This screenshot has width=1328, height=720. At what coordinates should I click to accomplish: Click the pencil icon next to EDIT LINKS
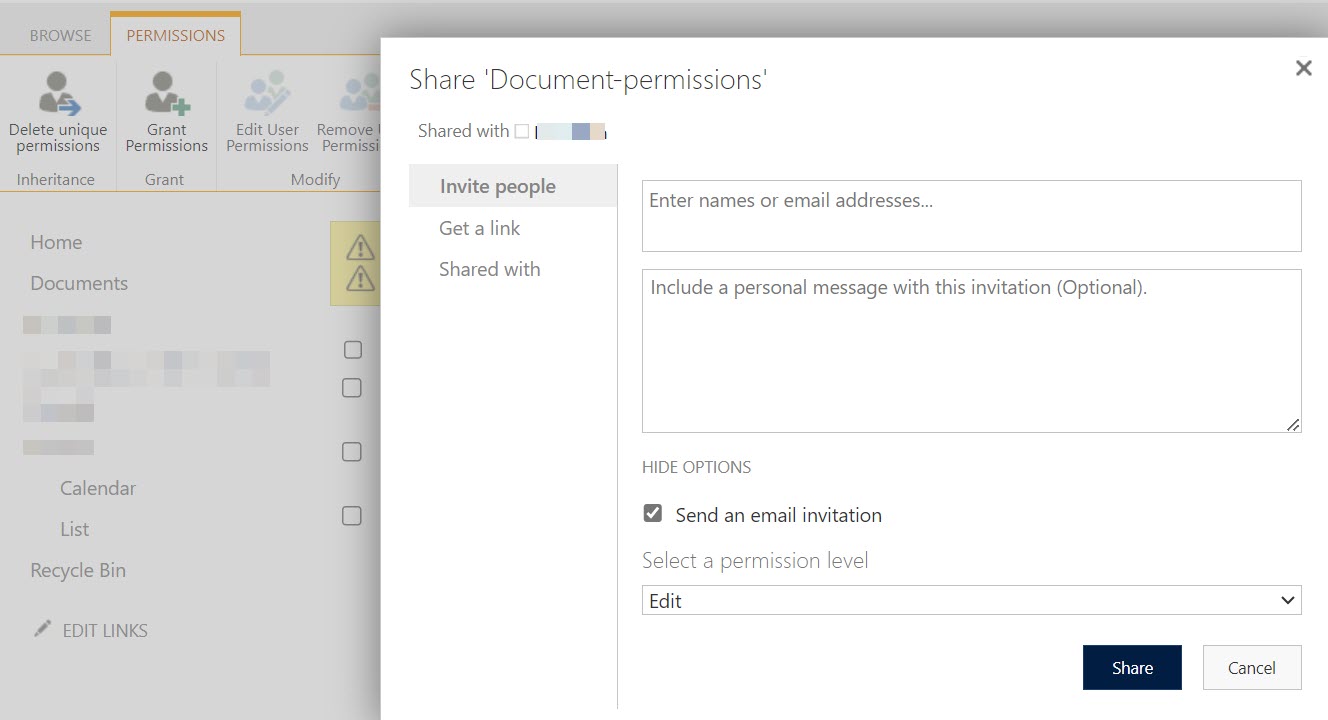click(x=41, y=628)
